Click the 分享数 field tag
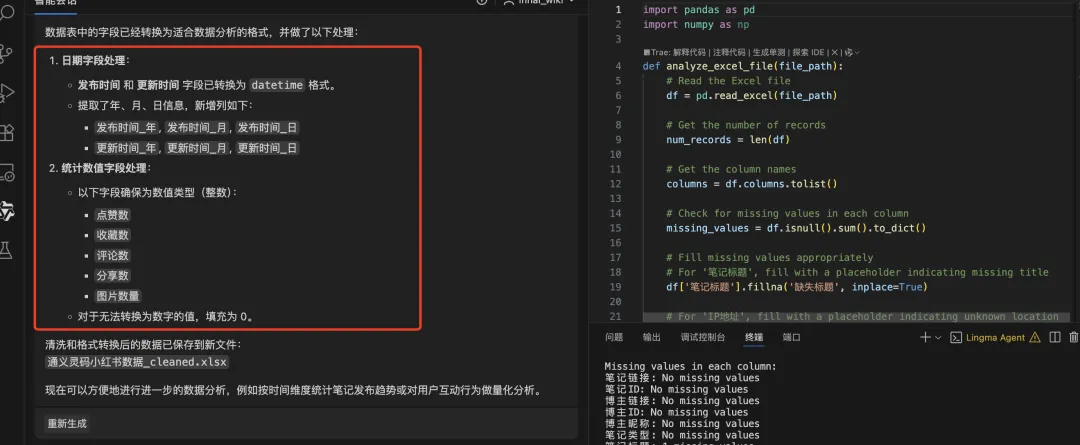 [x=112, y=276]
